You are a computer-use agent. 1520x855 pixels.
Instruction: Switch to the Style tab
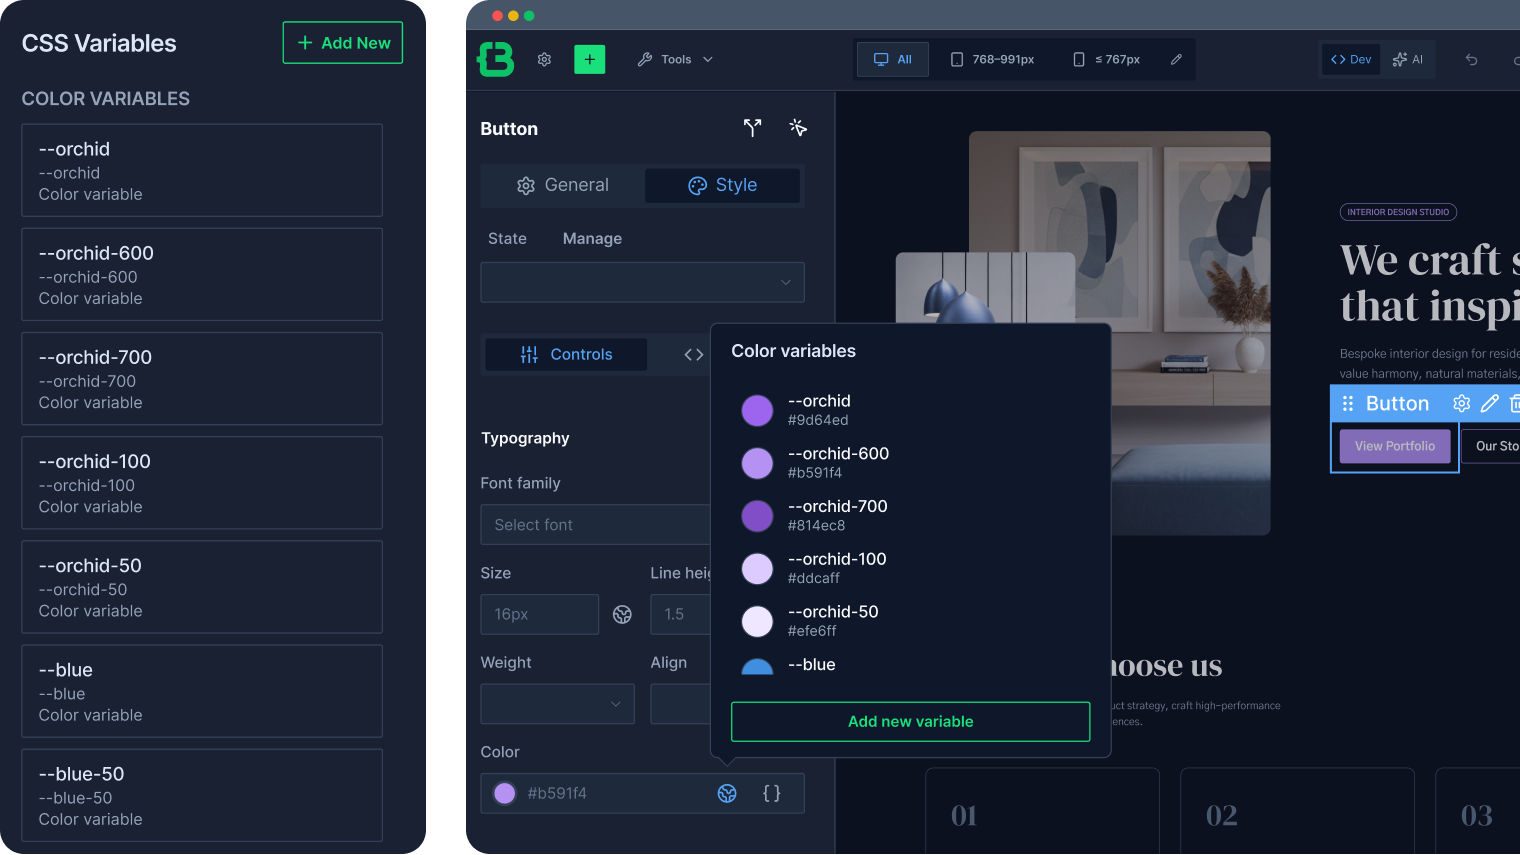(x=722, y=185)
